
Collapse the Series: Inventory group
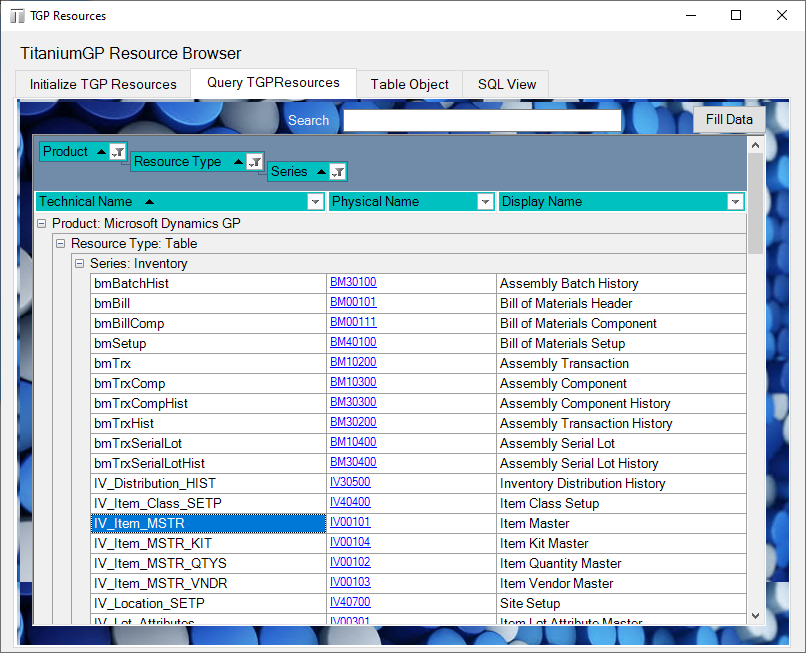pos(79,263)
